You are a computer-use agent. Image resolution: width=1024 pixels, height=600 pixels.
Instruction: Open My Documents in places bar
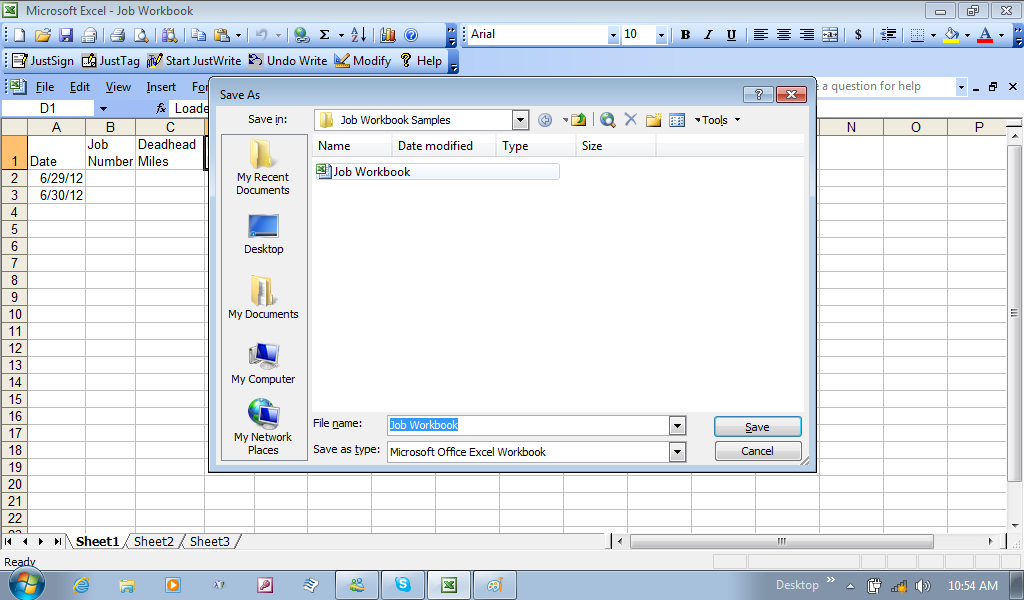pos(263,298)
